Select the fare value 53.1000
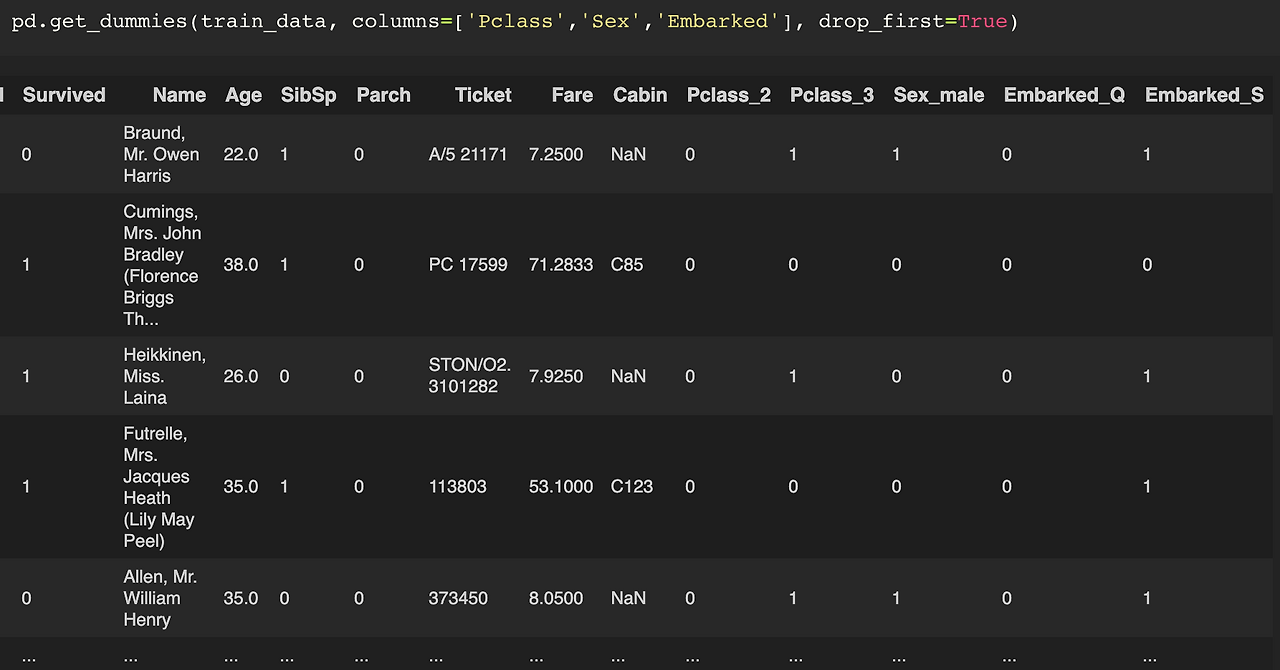 [561, 487]
